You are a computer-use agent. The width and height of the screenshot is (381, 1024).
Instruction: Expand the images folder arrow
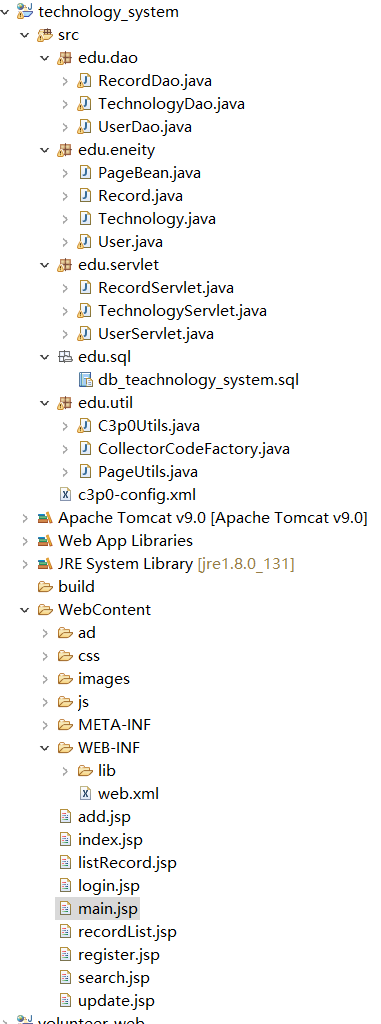(44, 679)
